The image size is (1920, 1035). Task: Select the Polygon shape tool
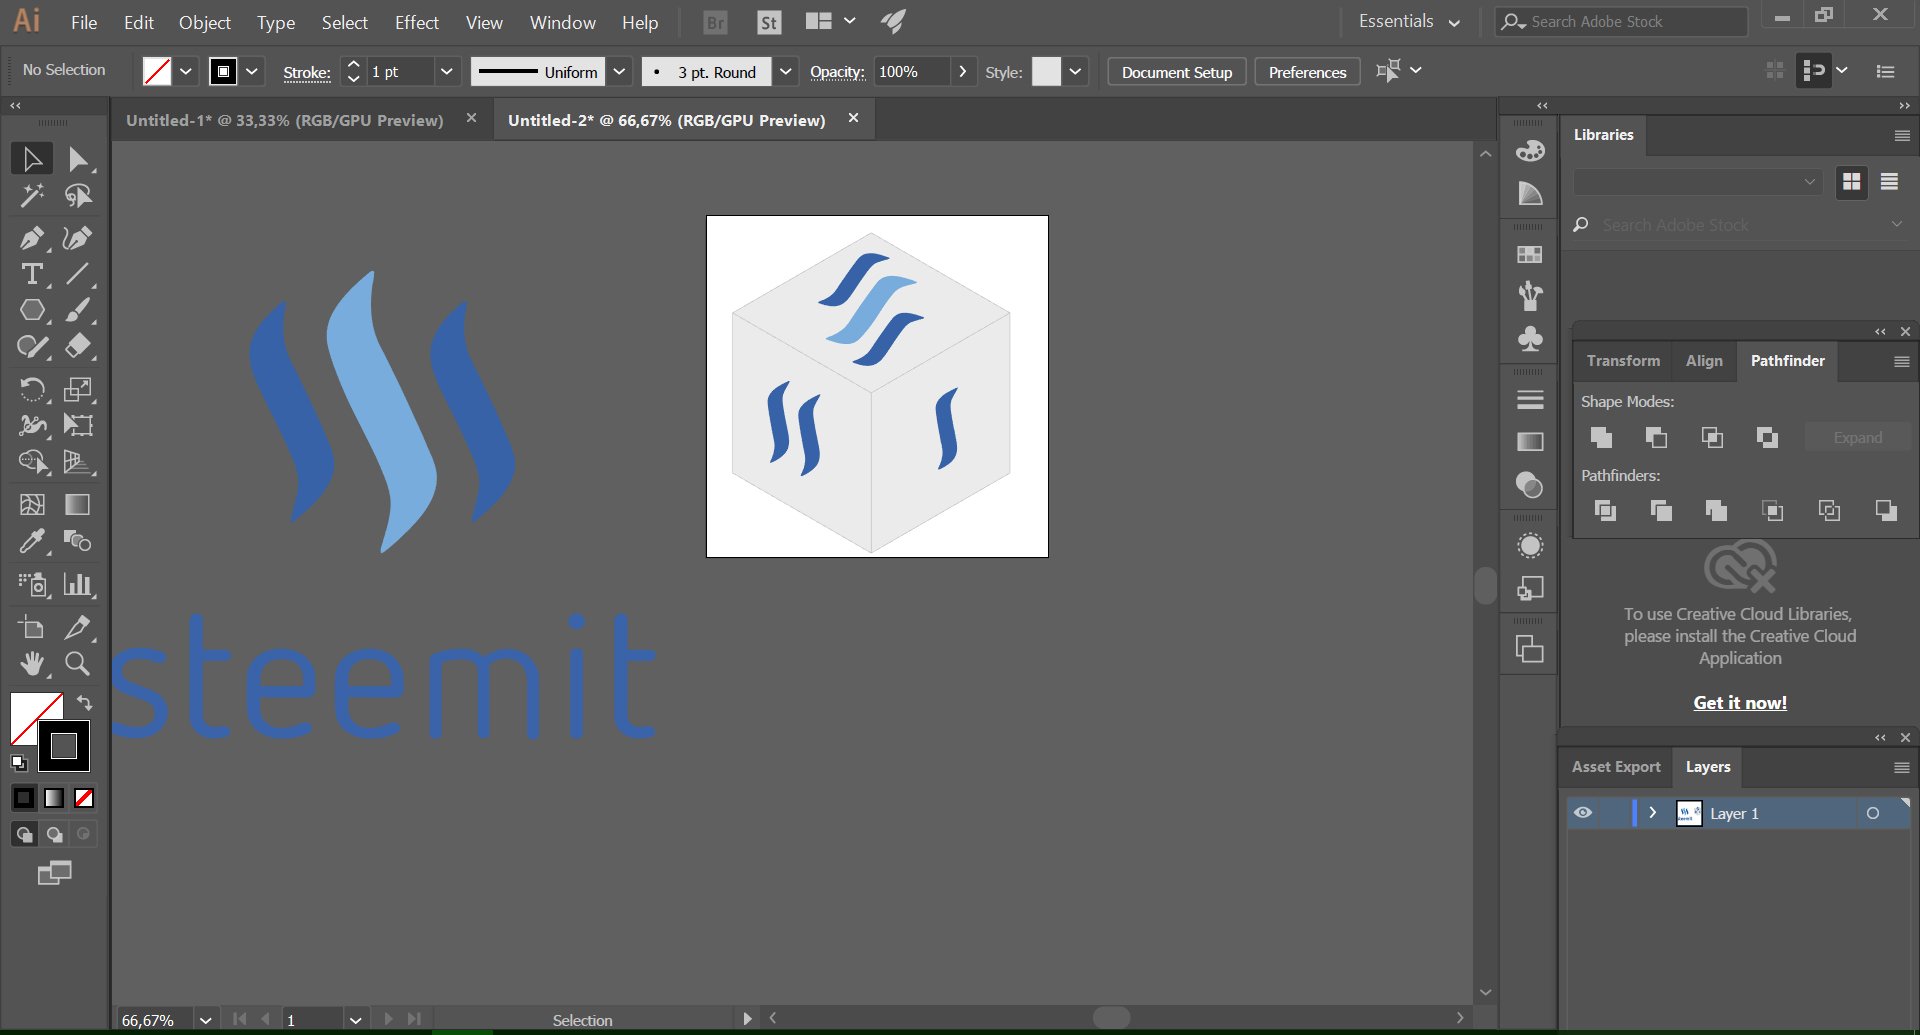(x=32, y=310)
